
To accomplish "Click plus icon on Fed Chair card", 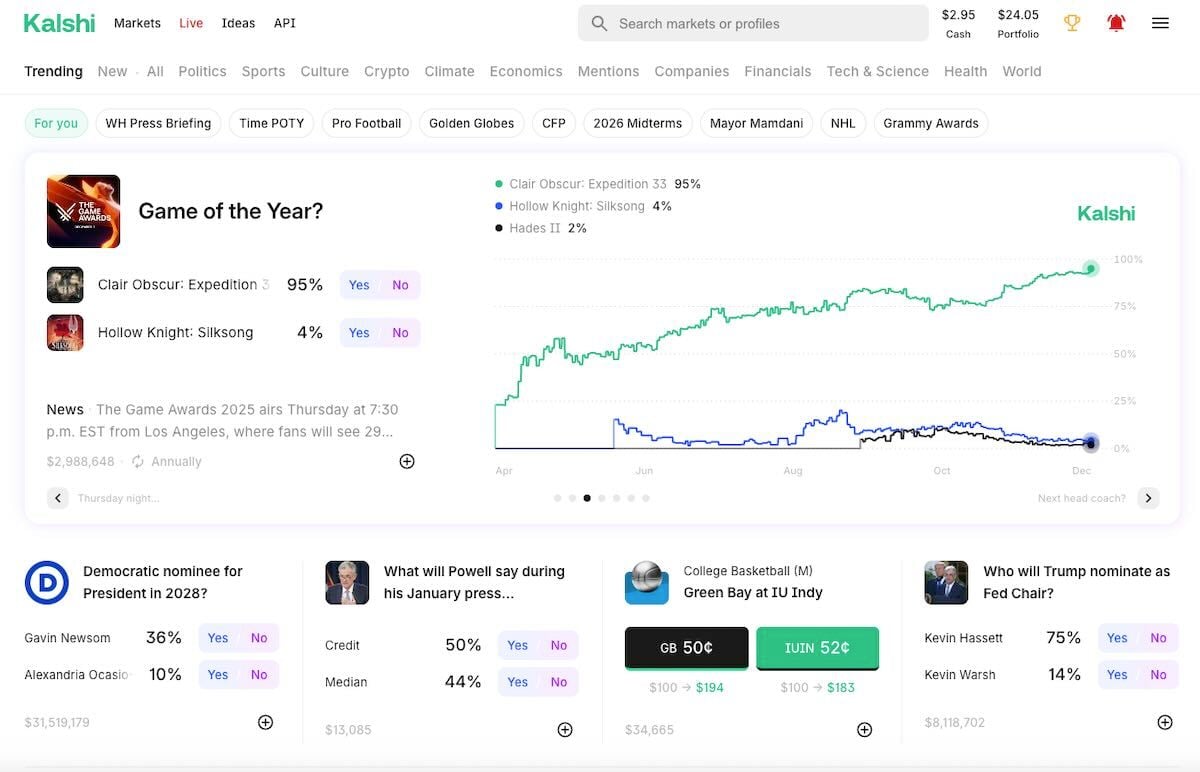I will (1164, 722).
